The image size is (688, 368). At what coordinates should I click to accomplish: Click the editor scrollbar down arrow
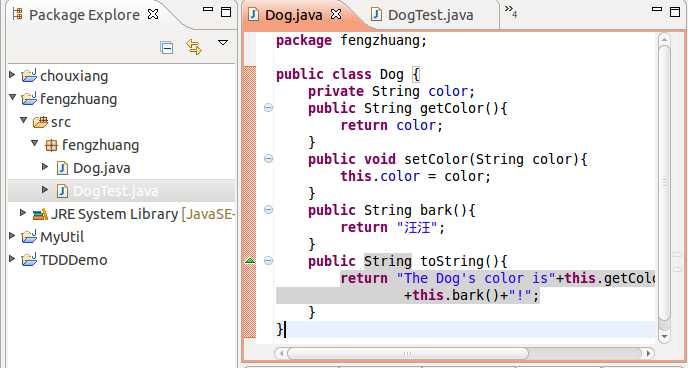(x=664, y=336)
